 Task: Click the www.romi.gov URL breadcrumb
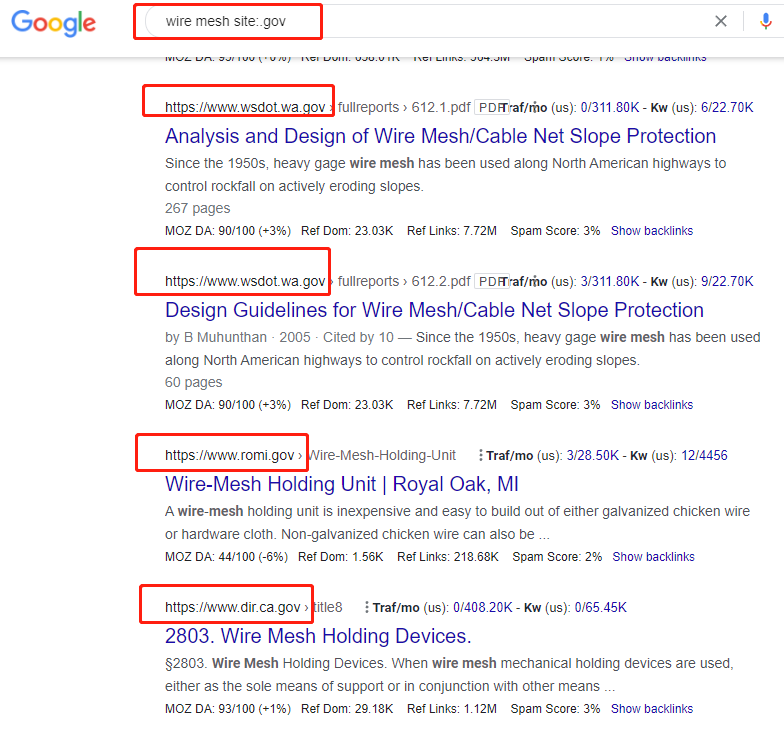coord(230,455)
